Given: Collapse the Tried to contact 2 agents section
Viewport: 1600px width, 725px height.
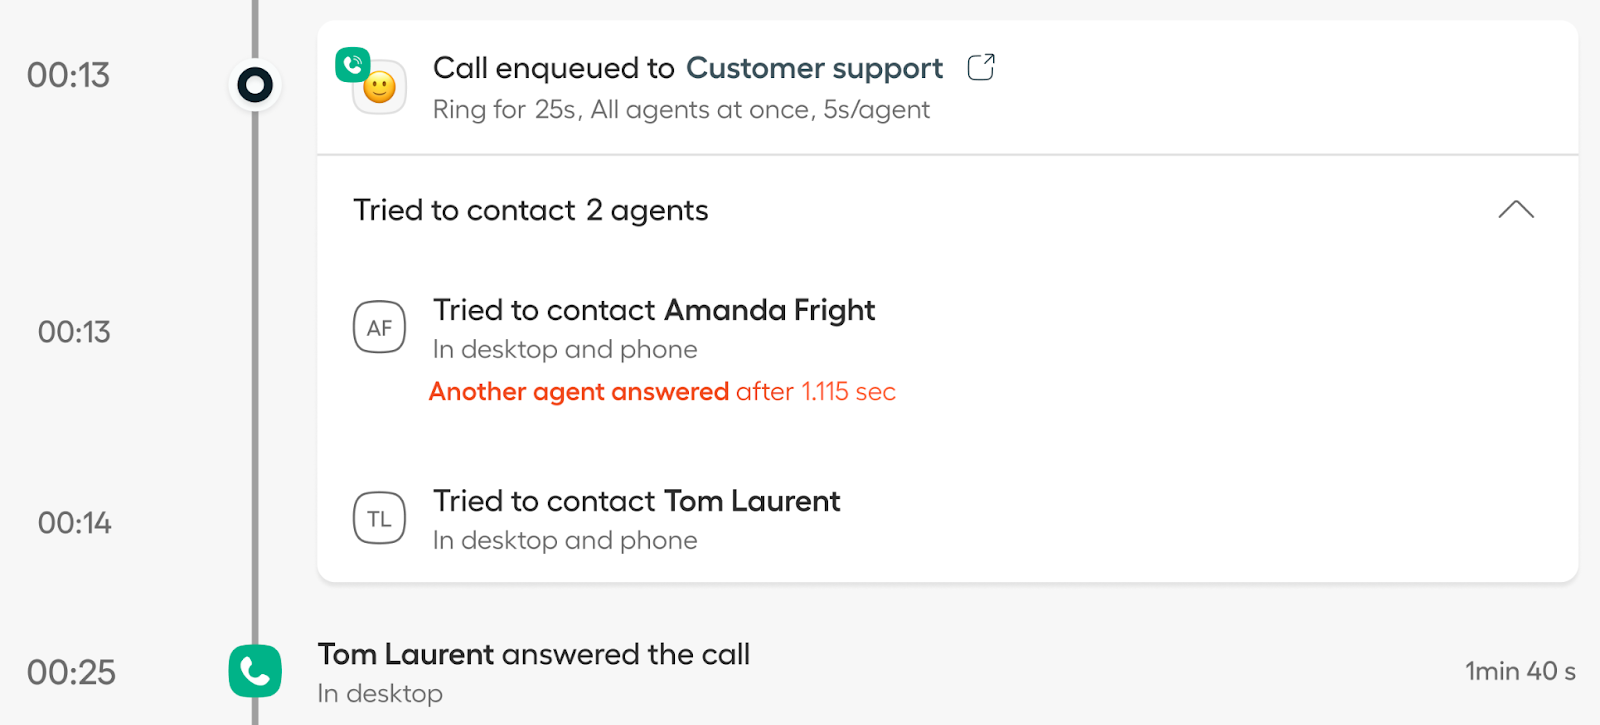Looking at the screenshot, I should coord(1516,209).
